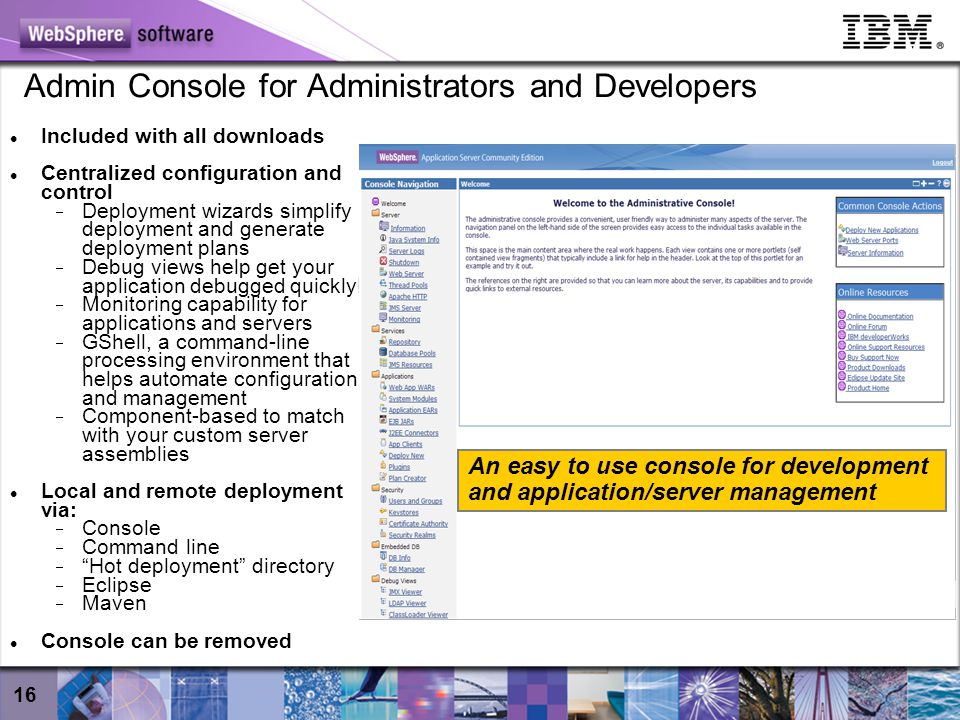Open the Buy Support Now link
Screen dimensions: 960x720
tap(873, 358)
